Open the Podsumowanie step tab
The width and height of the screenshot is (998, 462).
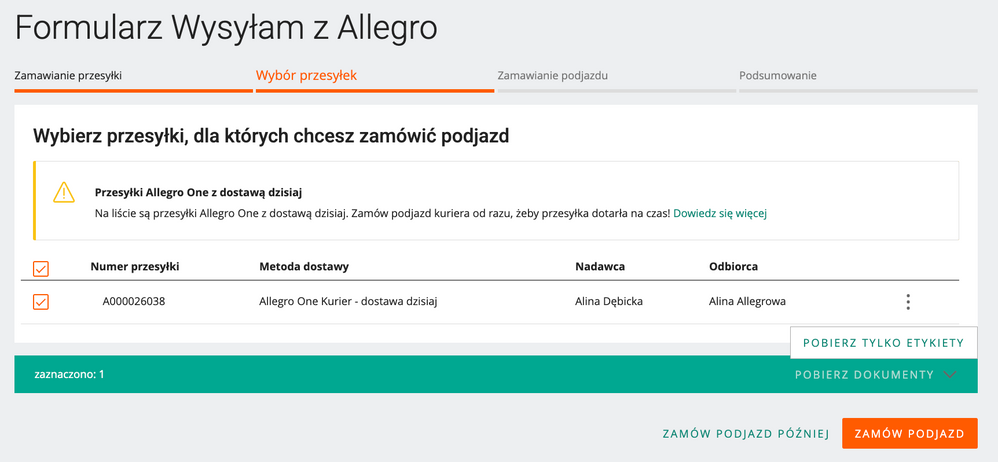pos(777,76)
